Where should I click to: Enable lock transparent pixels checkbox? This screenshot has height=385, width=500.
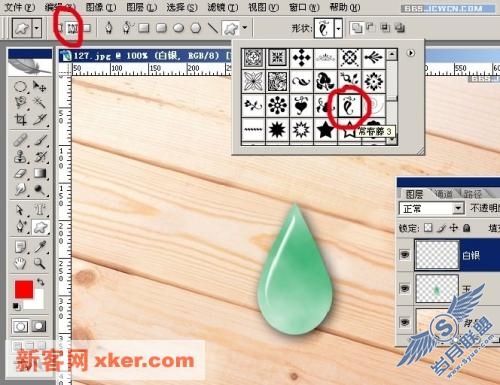click(428, 228)
